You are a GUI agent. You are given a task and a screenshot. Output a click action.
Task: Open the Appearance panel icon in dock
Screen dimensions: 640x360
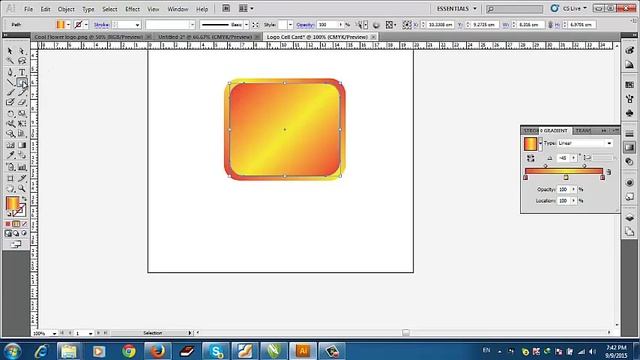[x=629, y=182]
